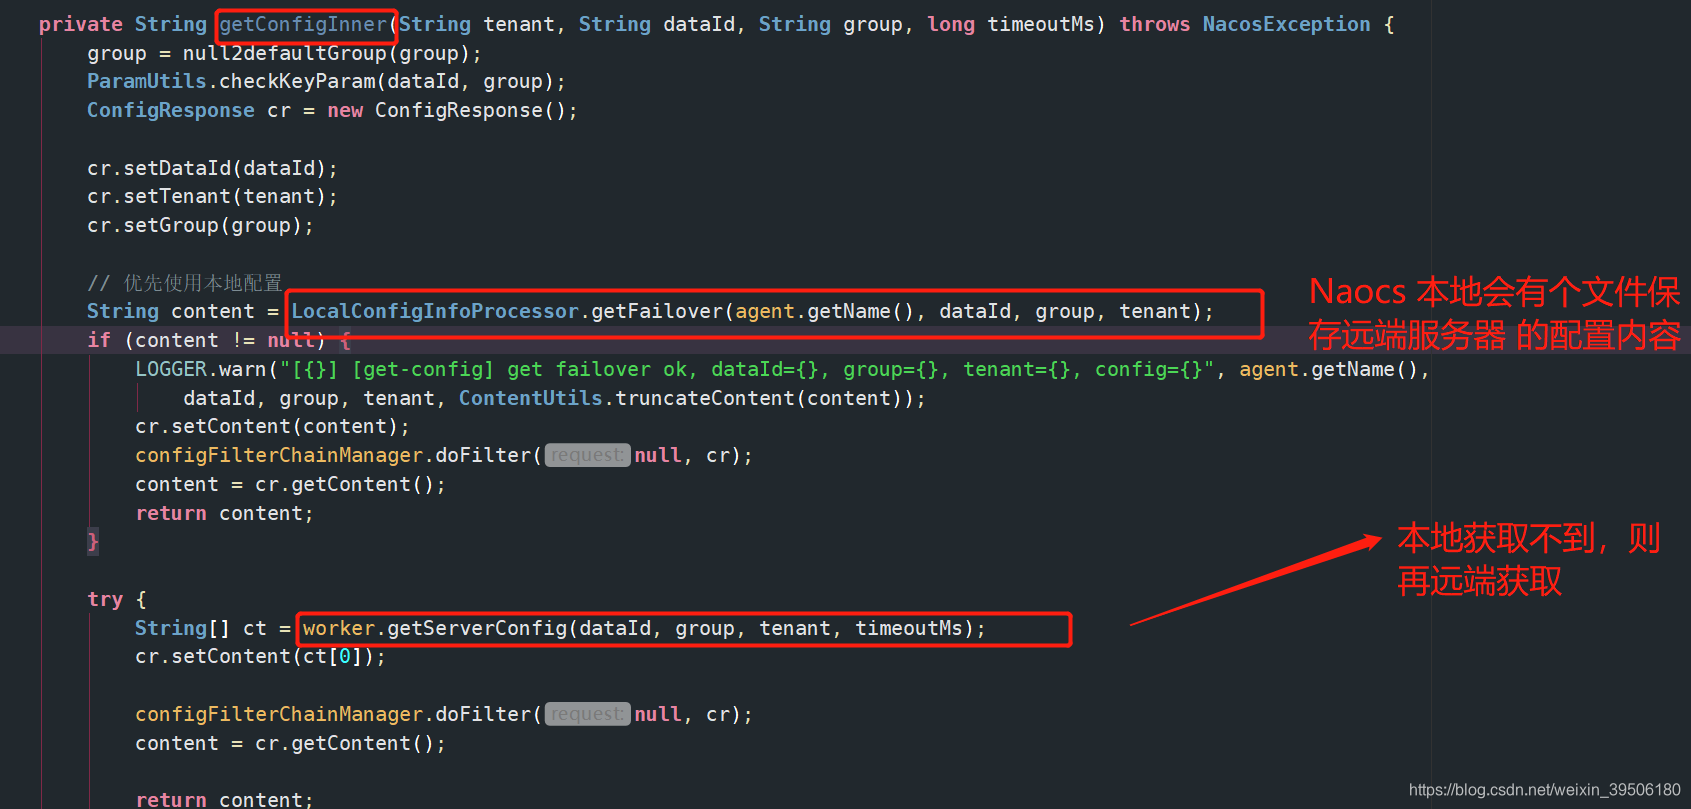Click the if keyword
This screenshot has width=1691, height=809.
coord(99,340)
